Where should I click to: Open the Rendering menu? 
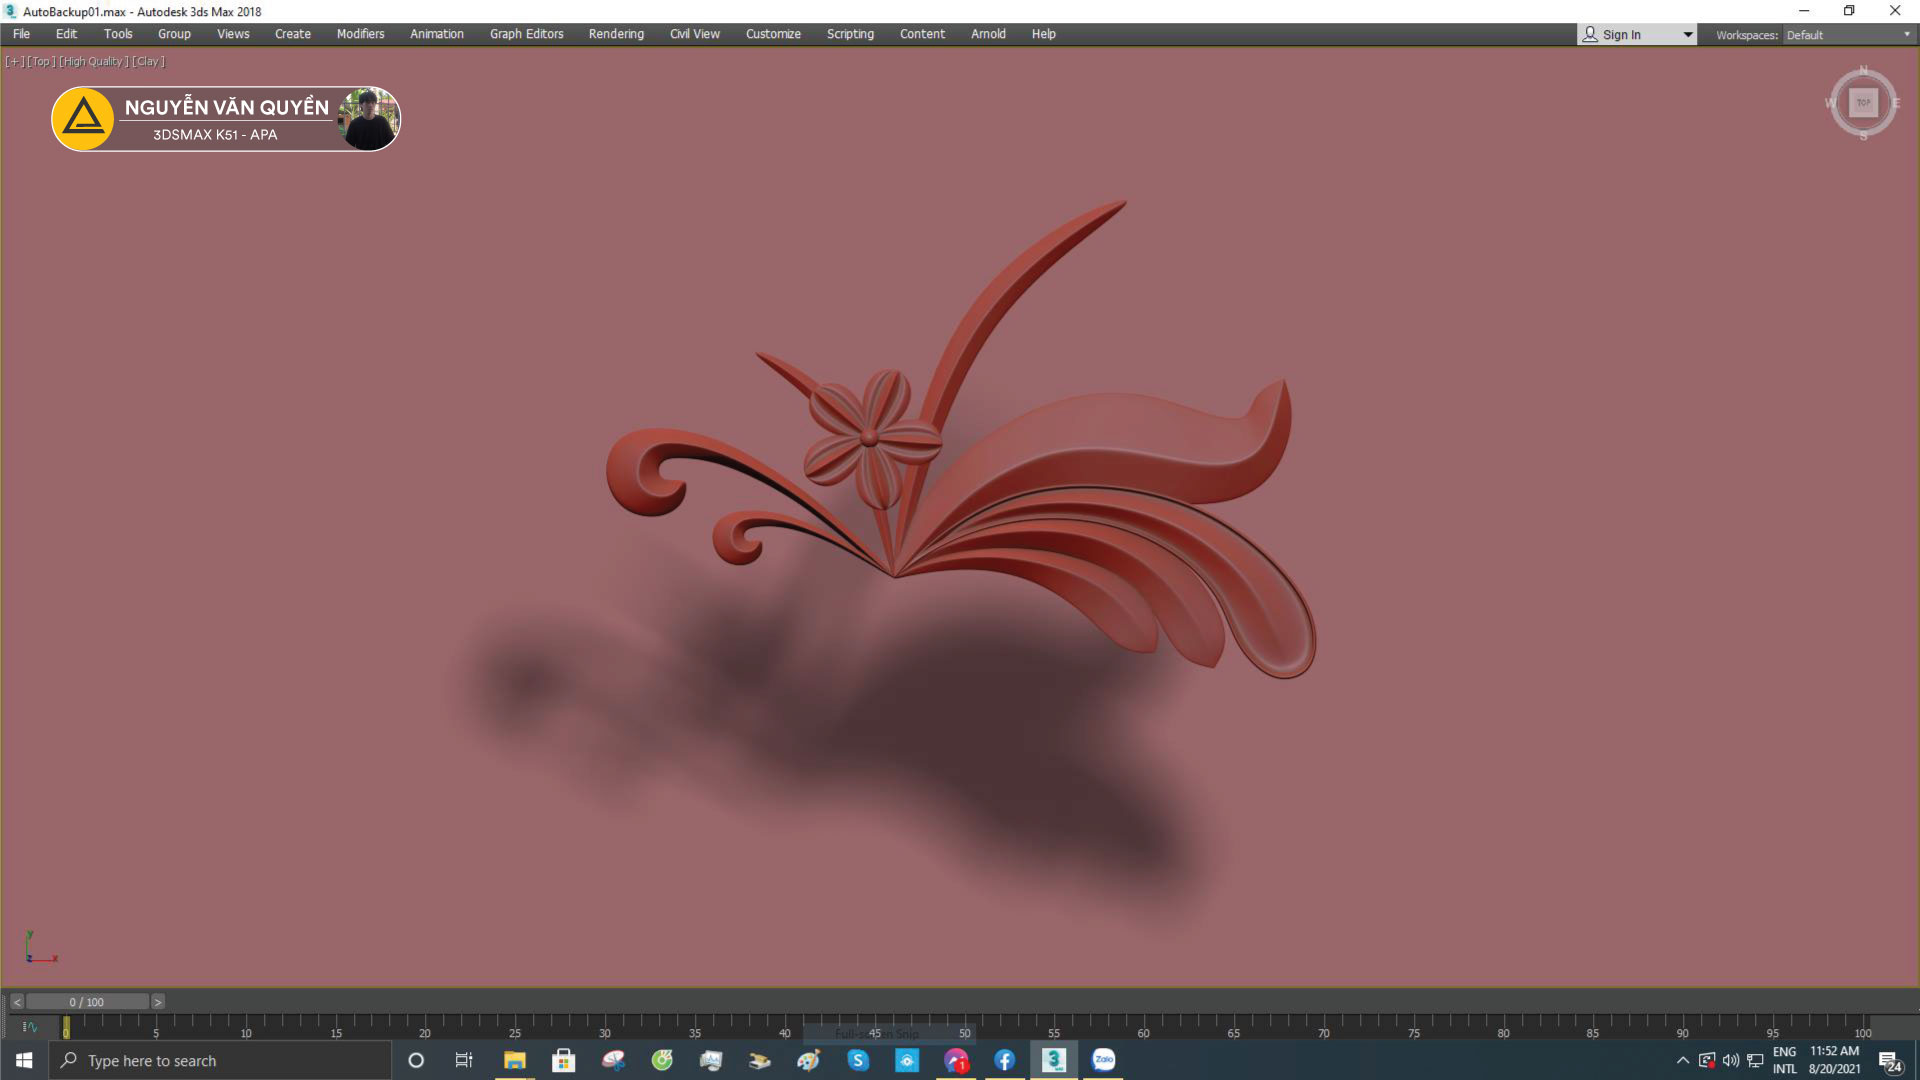pos(616,34)
